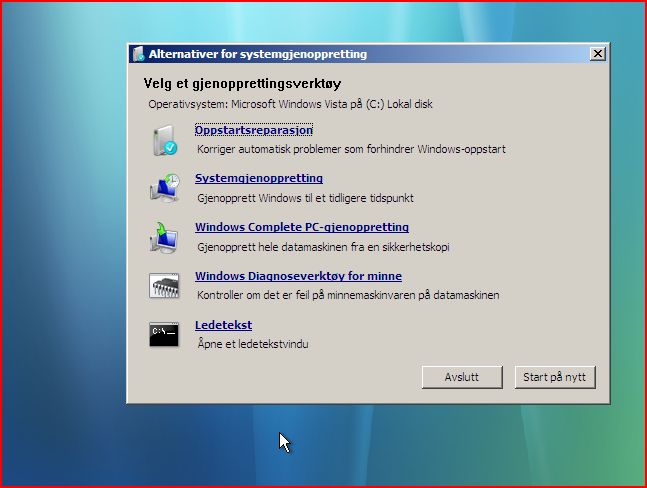The width and height of the screenshot is (647, 488).
Task: Click text 'Gjenopprett hele datamaskinen fra en sikkerhetskopi'
Action: (323, 247)
